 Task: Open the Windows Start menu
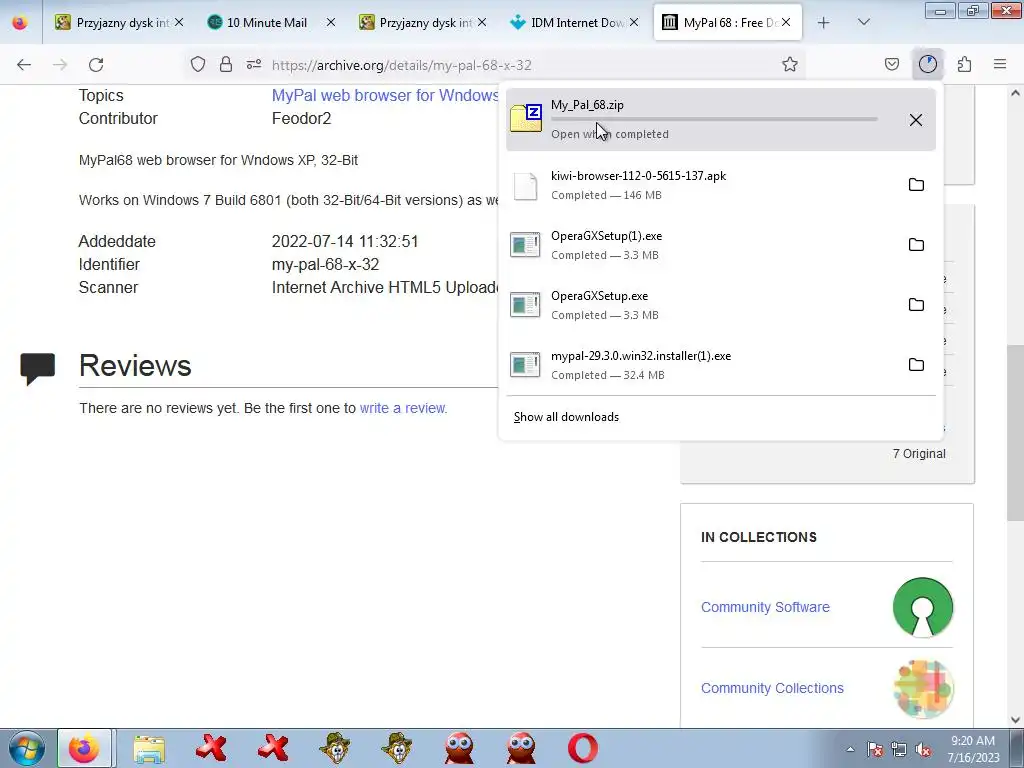(27, 748)
